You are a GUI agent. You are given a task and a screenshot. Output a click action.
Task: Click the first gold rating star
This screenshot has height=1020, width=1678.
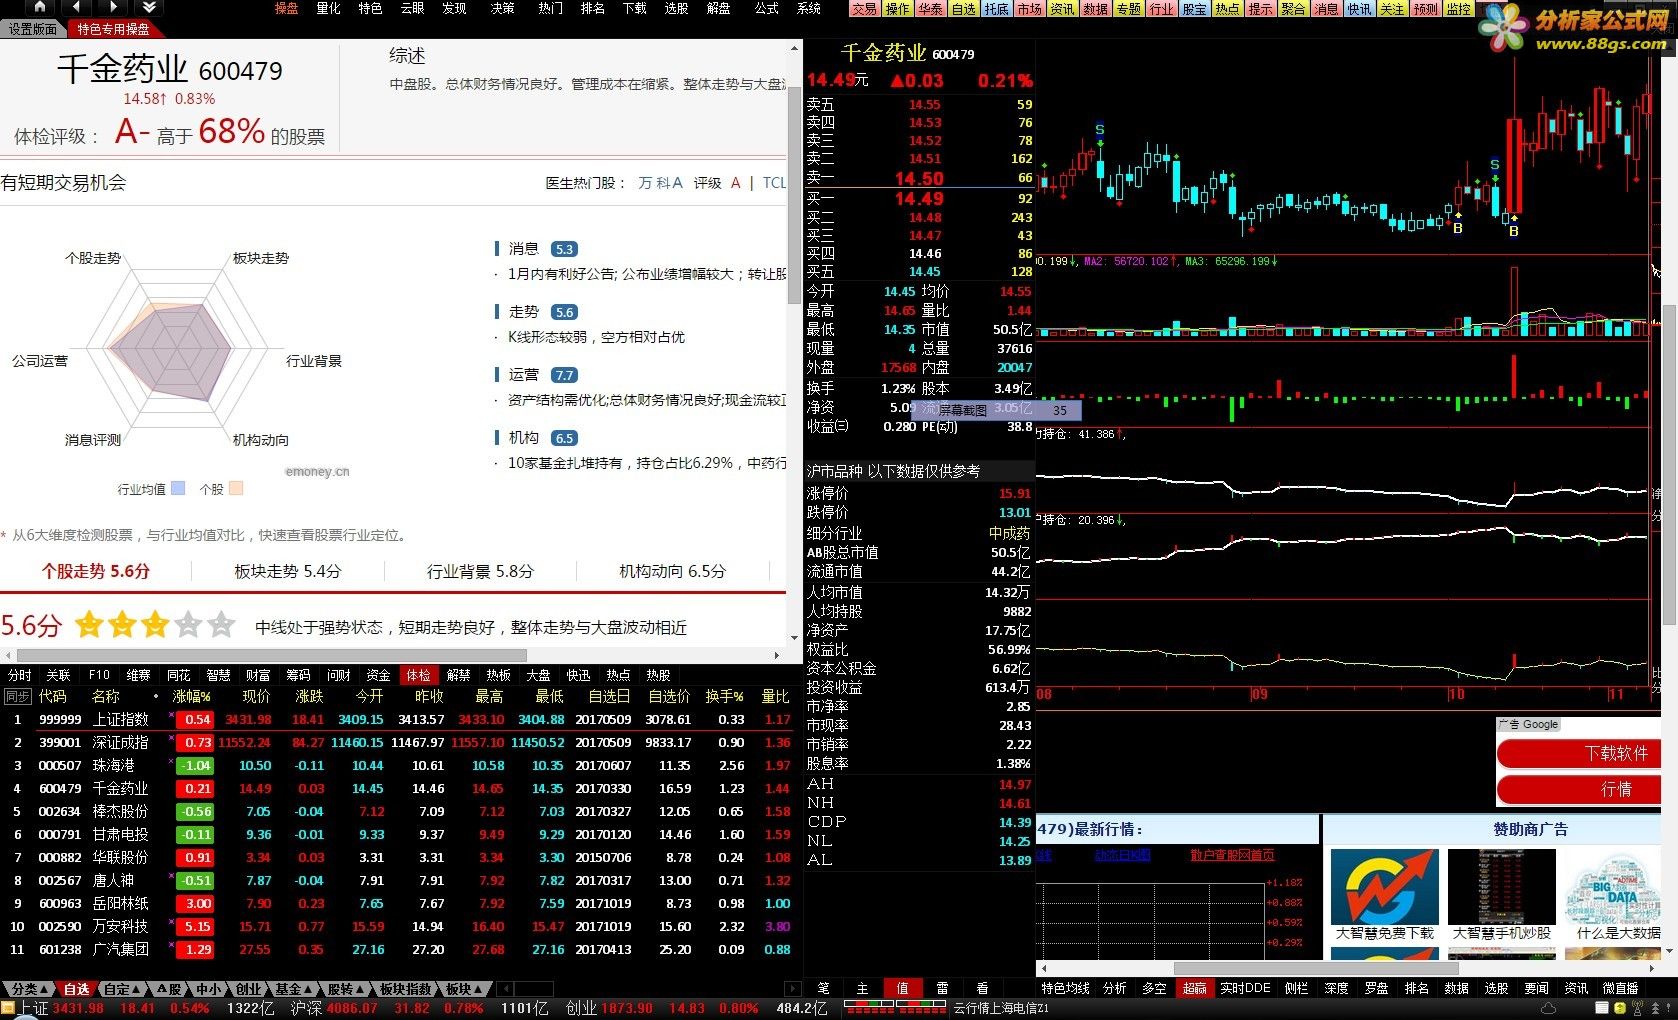(89, 625)
